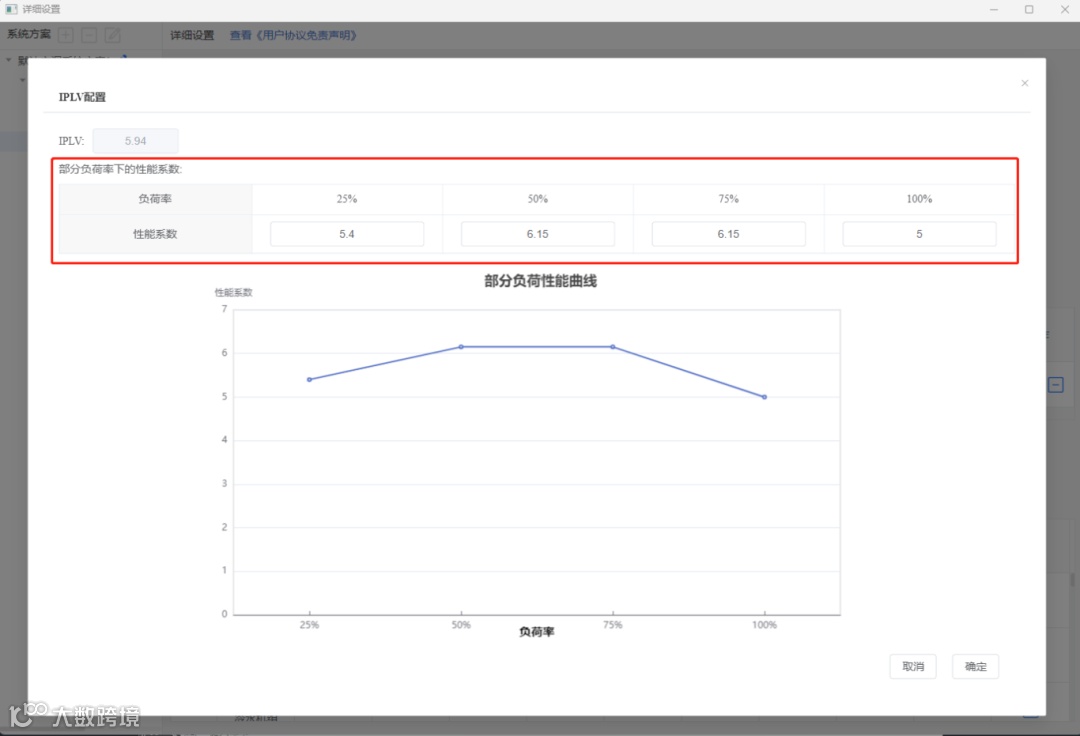Maximize the 详细设置 window
The height and width of the screenshot is (736, 1080).
pos(1029,10)
